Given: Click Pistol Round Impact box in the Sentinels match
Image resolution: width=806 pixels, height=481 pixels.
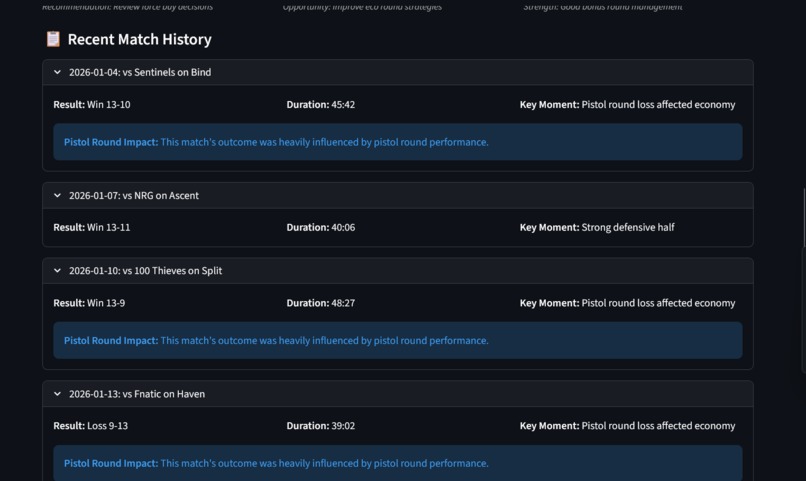Looking at the screenshot, I should coord(398,142).
